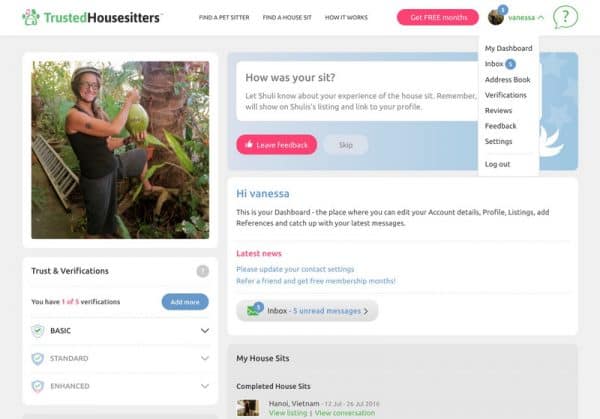
Task: Collapse the vanessa account dropdown
Action: pos(526,18)
